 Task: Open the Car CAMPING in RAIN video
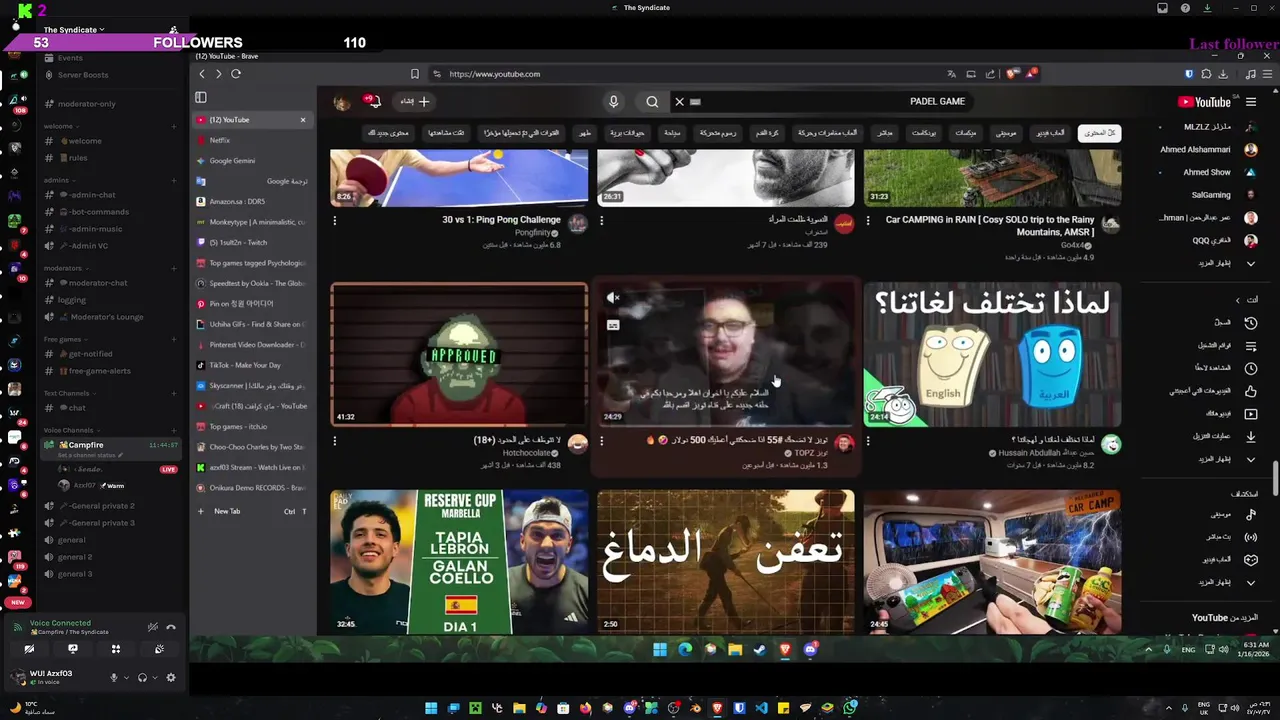tap(992, 178)
